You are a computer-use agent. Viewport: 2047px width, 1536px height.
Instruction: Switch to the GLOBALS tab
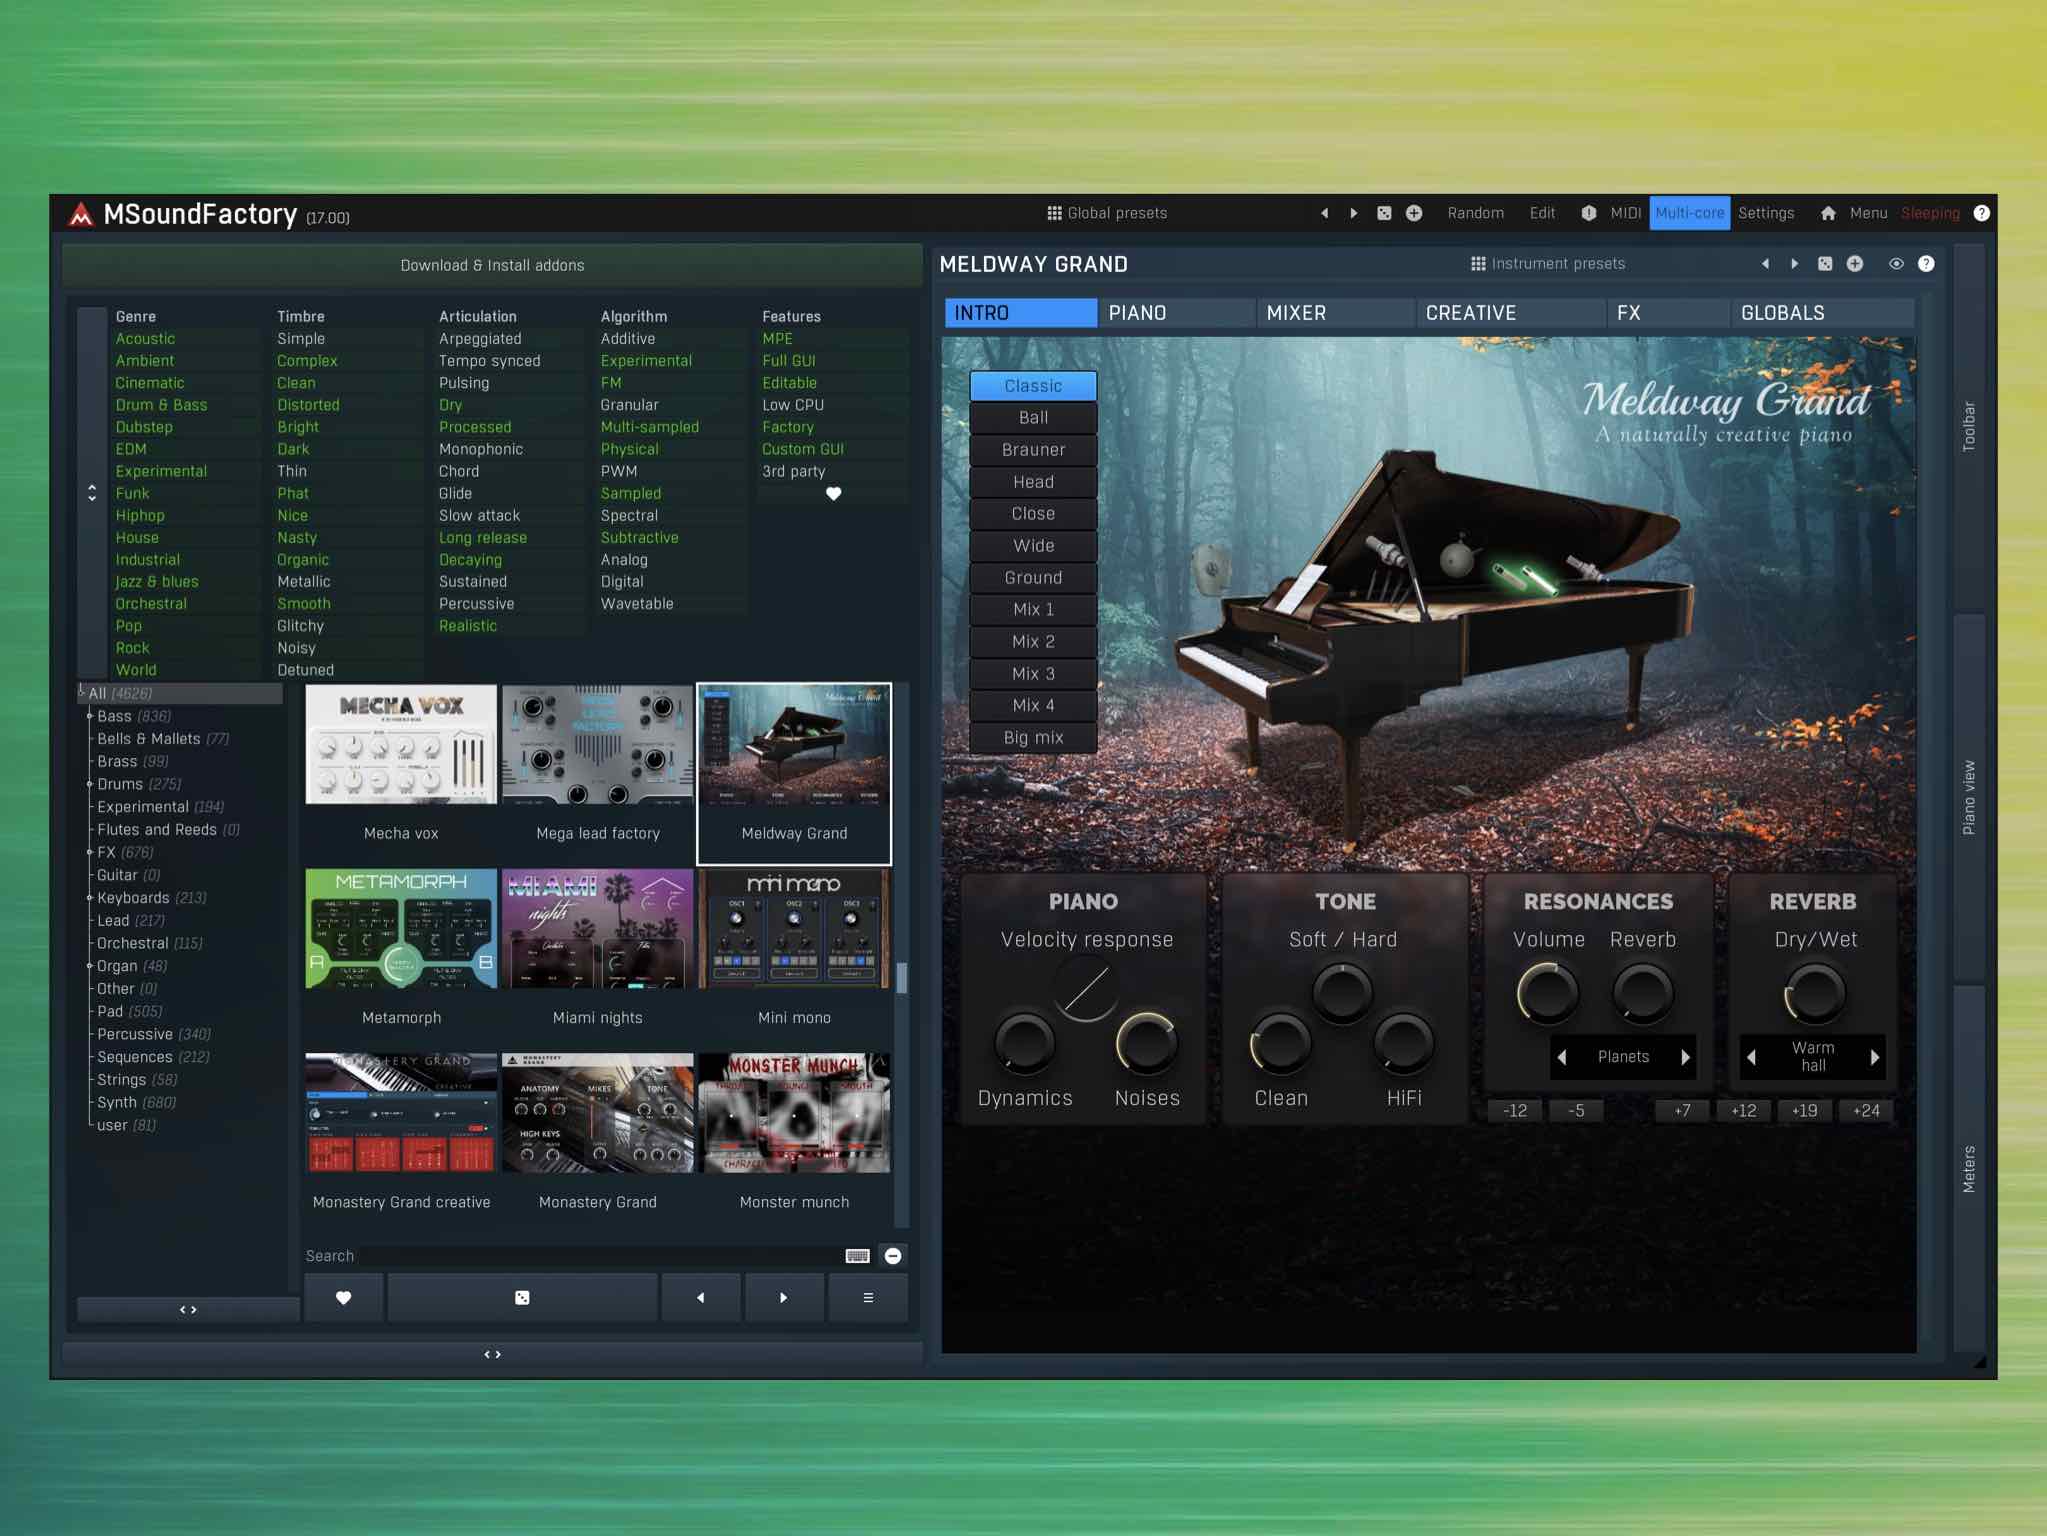1823,313
